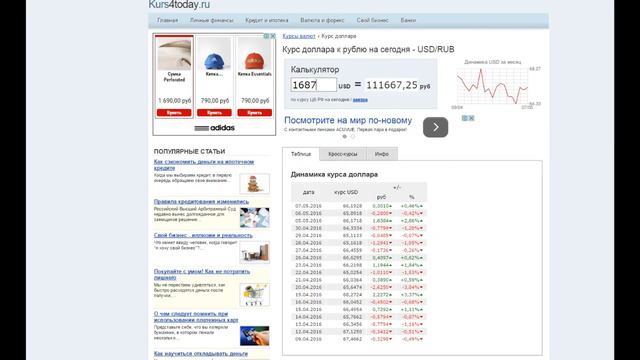The height and width of the screenshot is (360, 640).
Task: Open article Покупайте с умом
Action: click(x=202, y=274)
